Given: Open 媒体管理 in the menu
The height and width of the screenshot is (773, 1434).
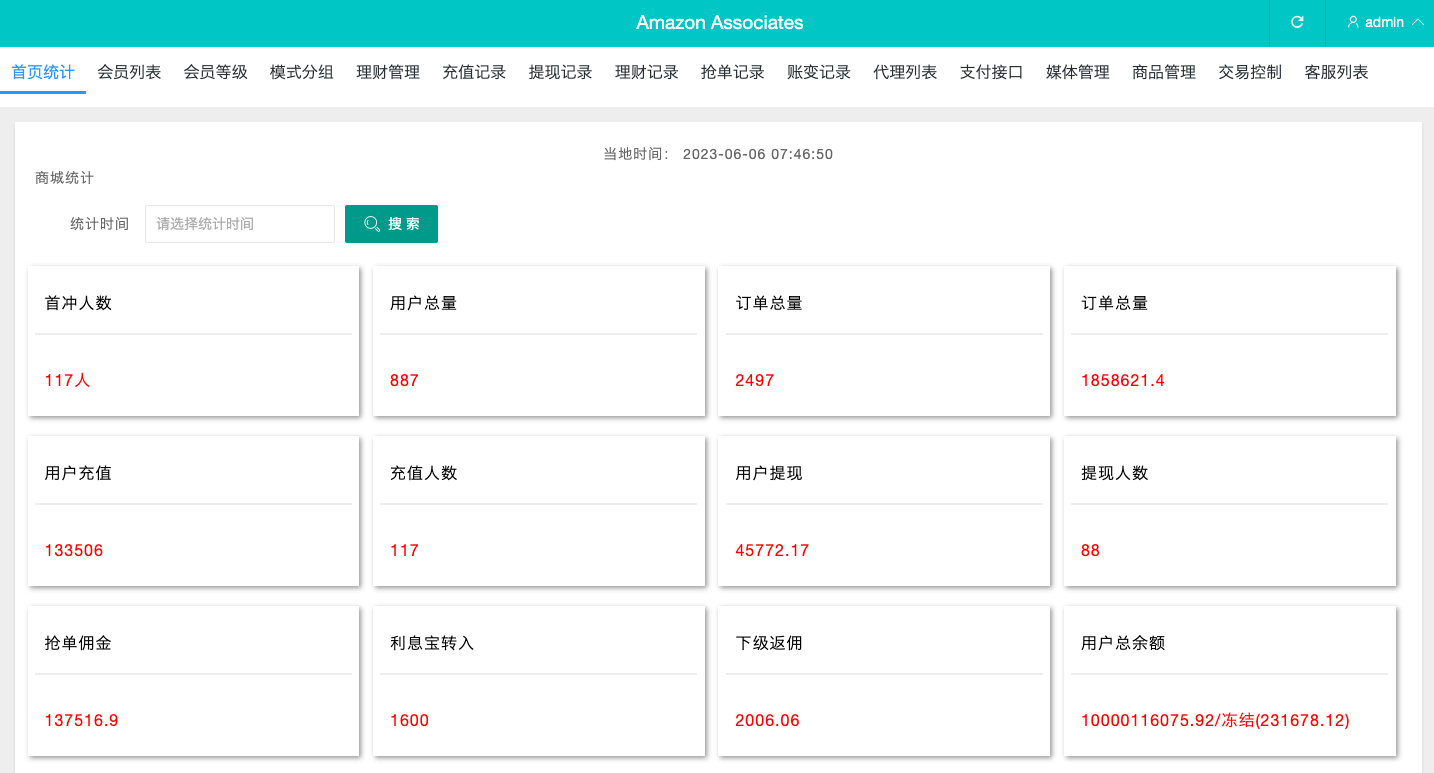Looking at the screenshot, I should click(1077, 72).
